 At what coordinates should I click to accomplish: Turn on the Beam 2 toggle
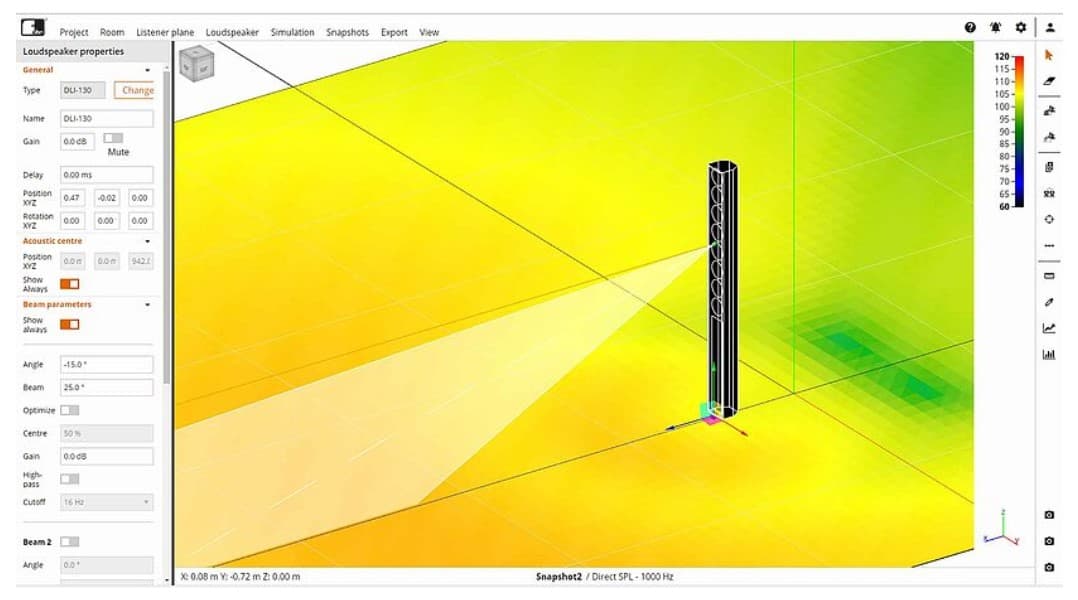coord(70,541)
